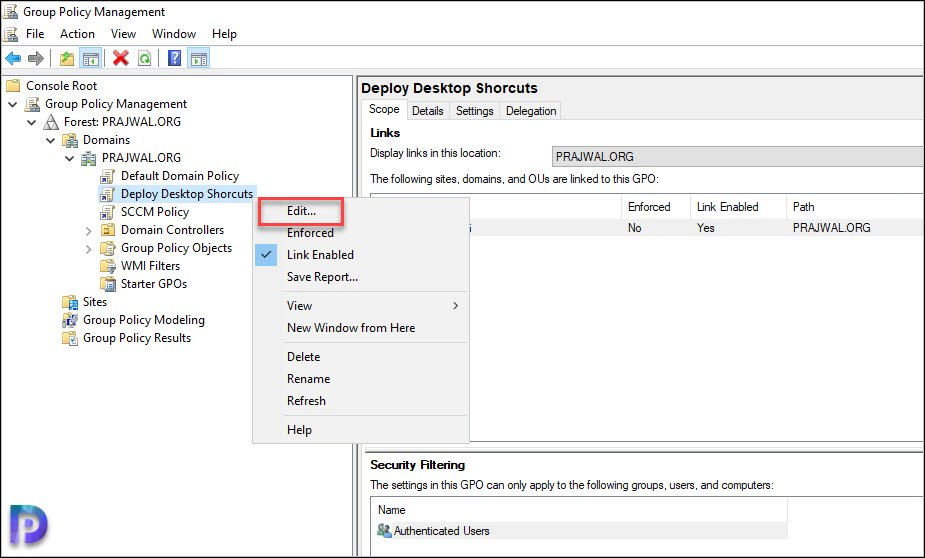Screen dimensions: 925x558
Task: Collapse the Domains node
Action: point(51,140)
